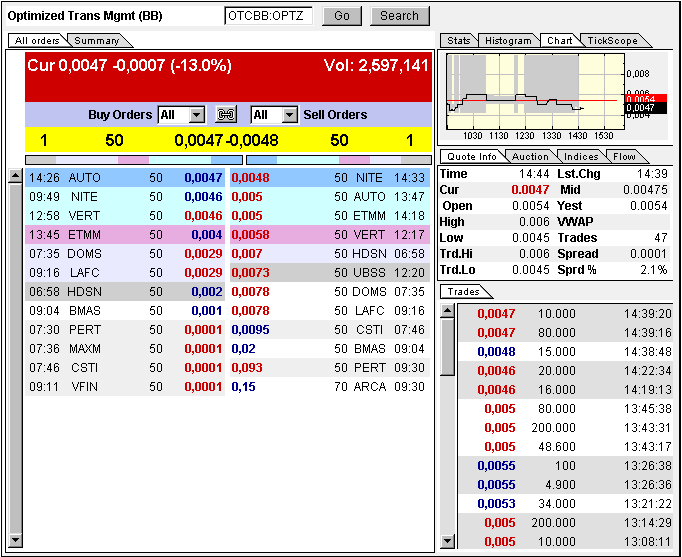Select the LAFC buy order row
Image resolution: width=682 pixels, height=557 pixels.
click(x=125, y=273)
